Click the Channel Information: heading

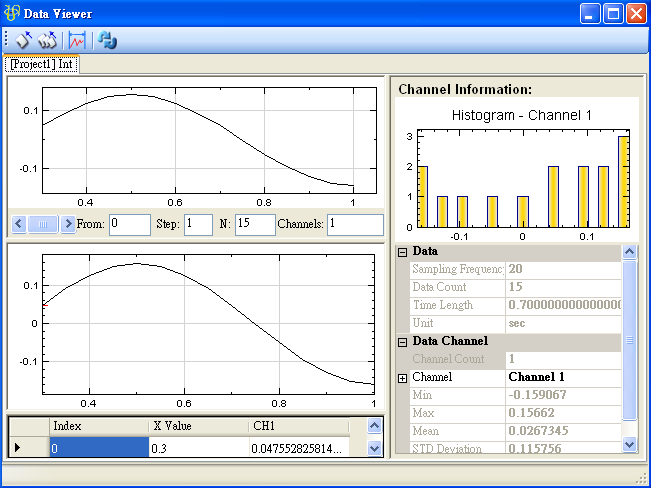(x=465, y=89)
